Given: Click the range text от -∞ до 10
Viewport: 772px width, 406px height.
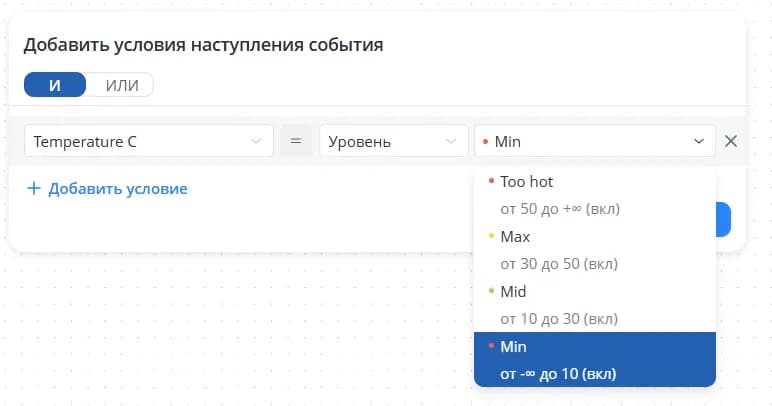Looking at the screenshot, I should [x=558, y=374].
